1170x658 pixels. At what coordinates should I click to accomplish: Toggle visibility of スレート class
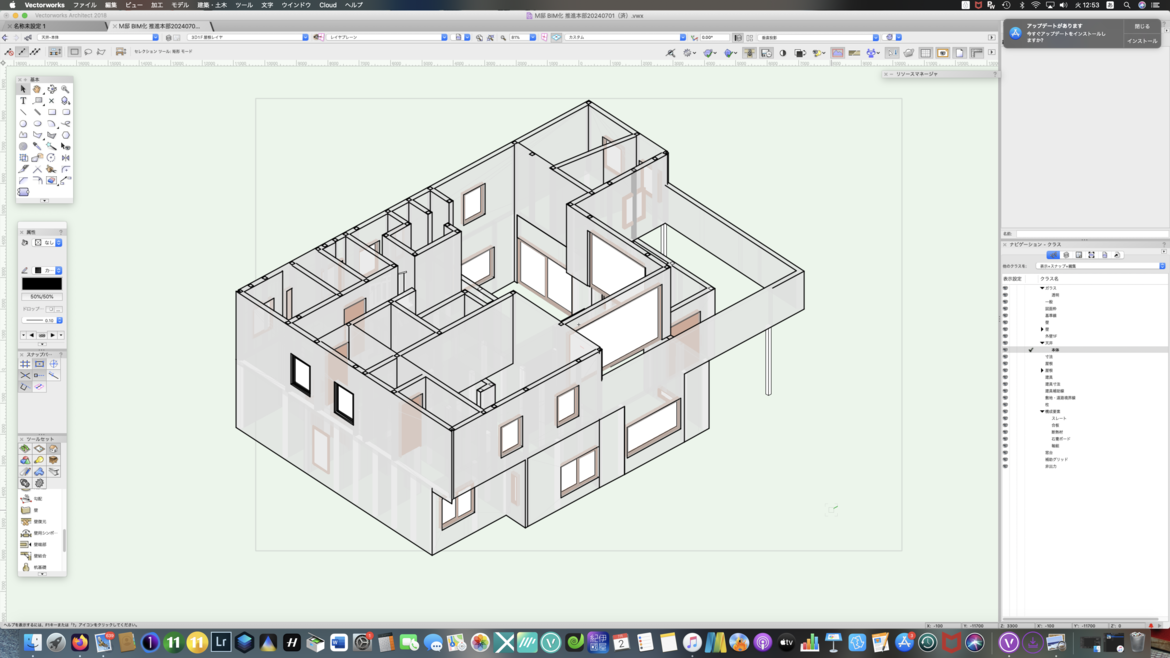point(1005,418)
